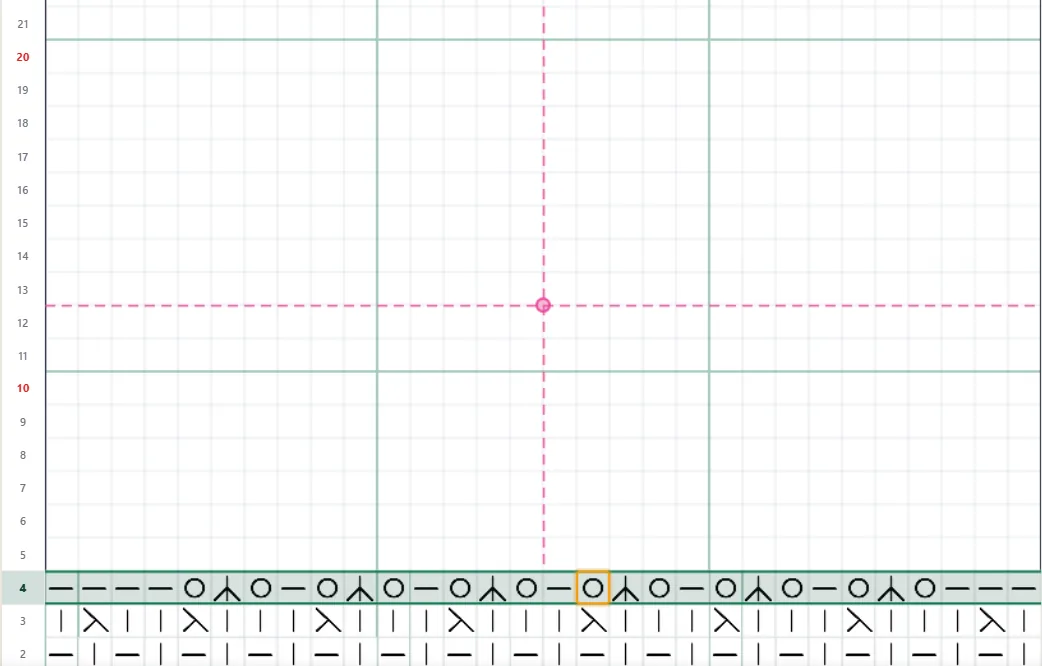This screenshot has height=666, width=1042.
Task: Select the red row number 20
Action: pos(23,57)
